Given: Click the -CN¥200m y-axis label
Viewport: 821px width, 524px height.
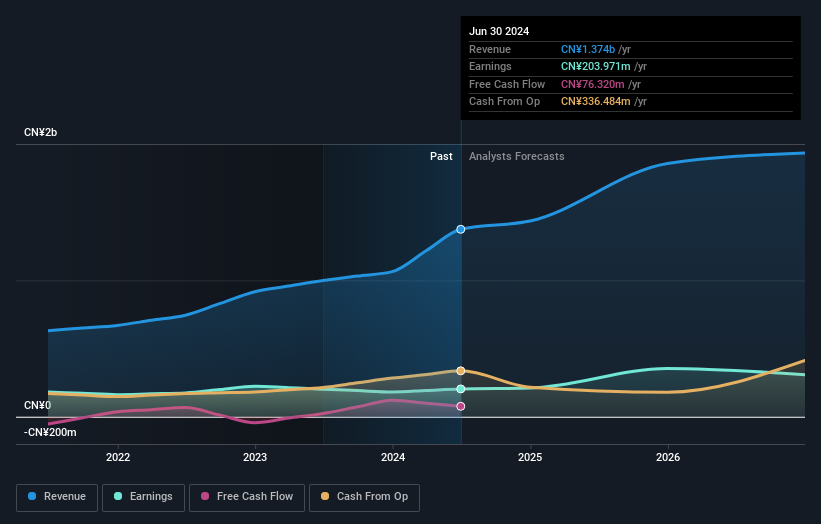Looking at the screenshot, I should click(50, 432).
